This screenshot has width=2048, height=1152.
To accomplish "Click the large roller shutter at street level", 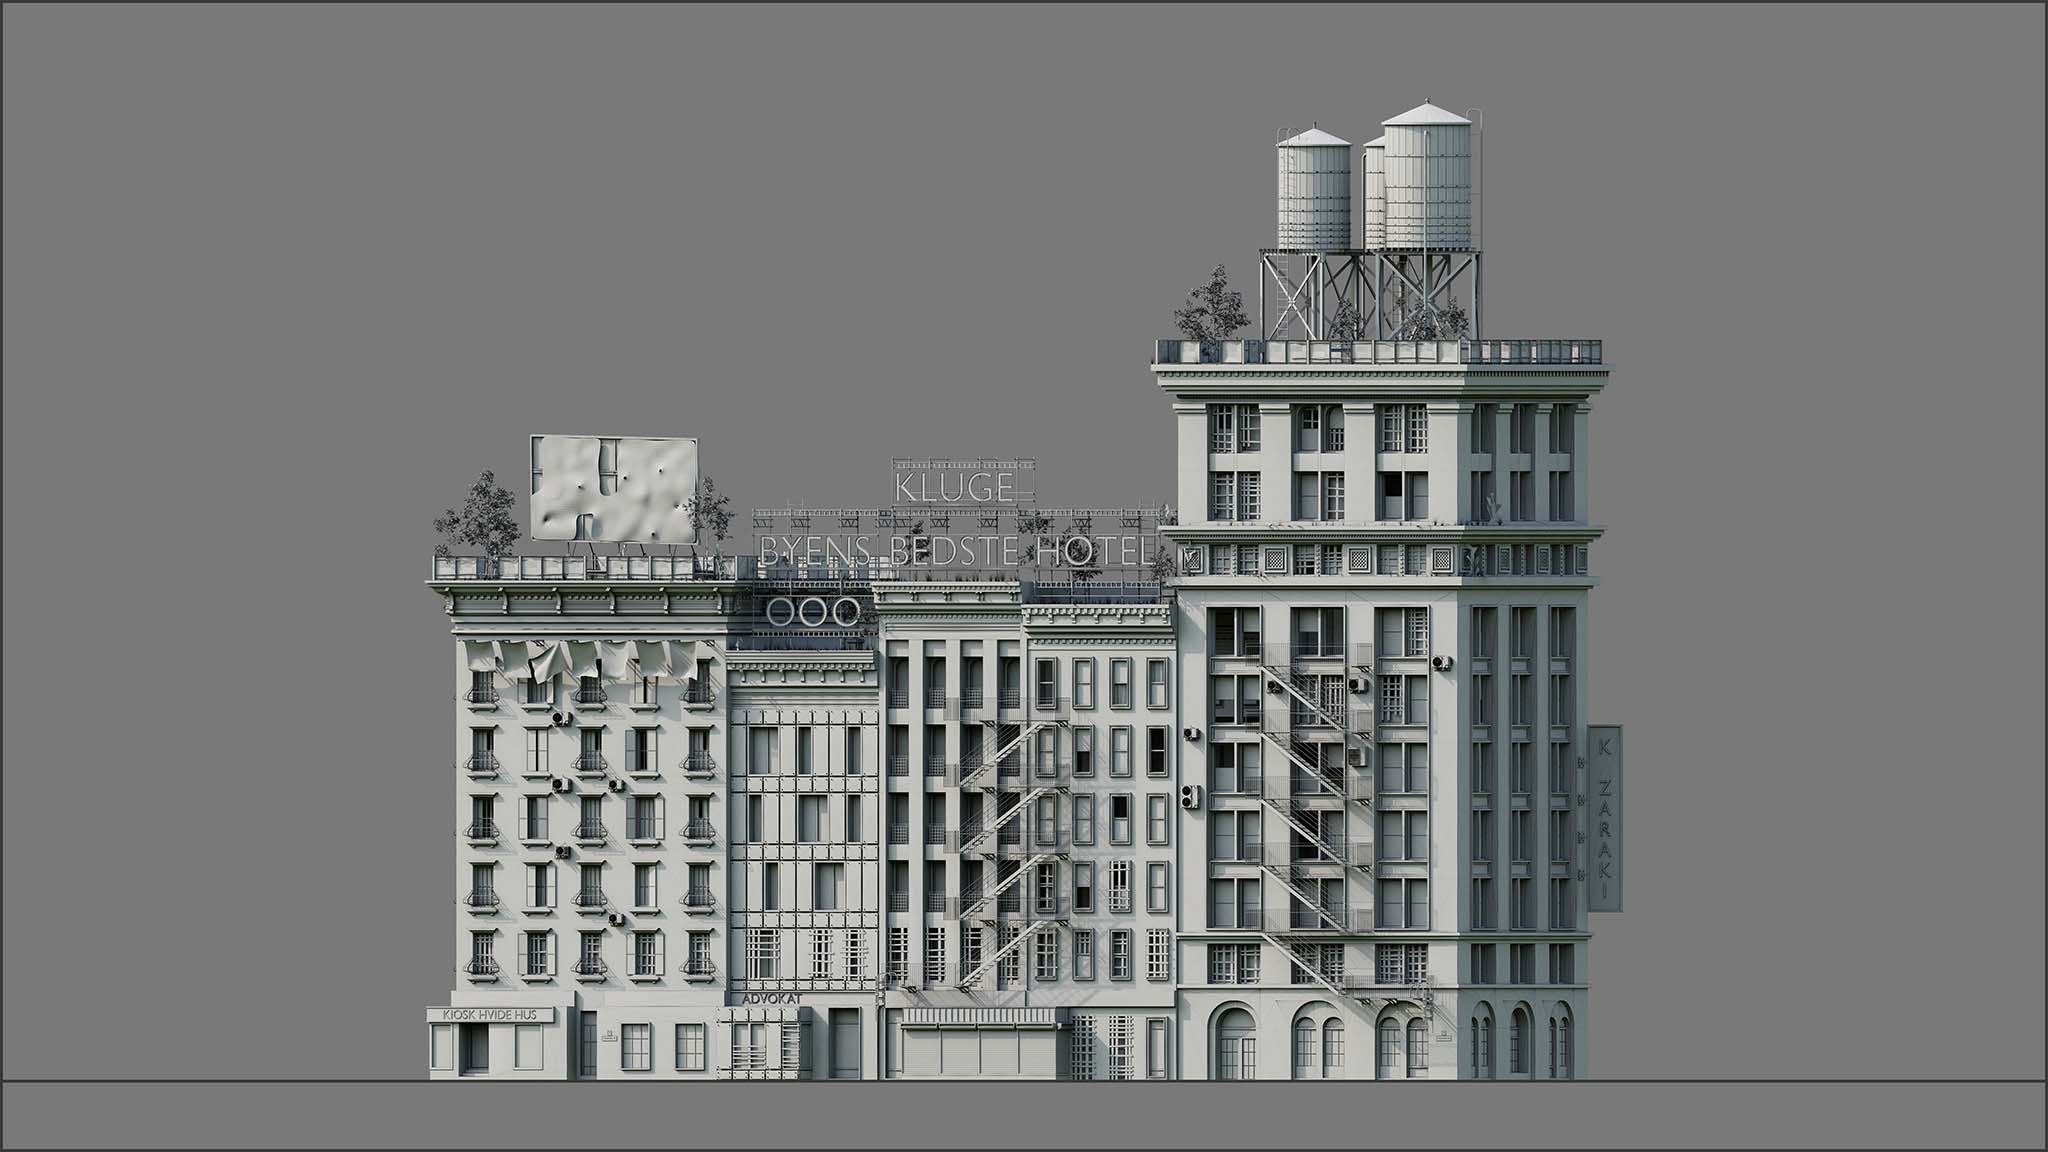I will 978,1053.
